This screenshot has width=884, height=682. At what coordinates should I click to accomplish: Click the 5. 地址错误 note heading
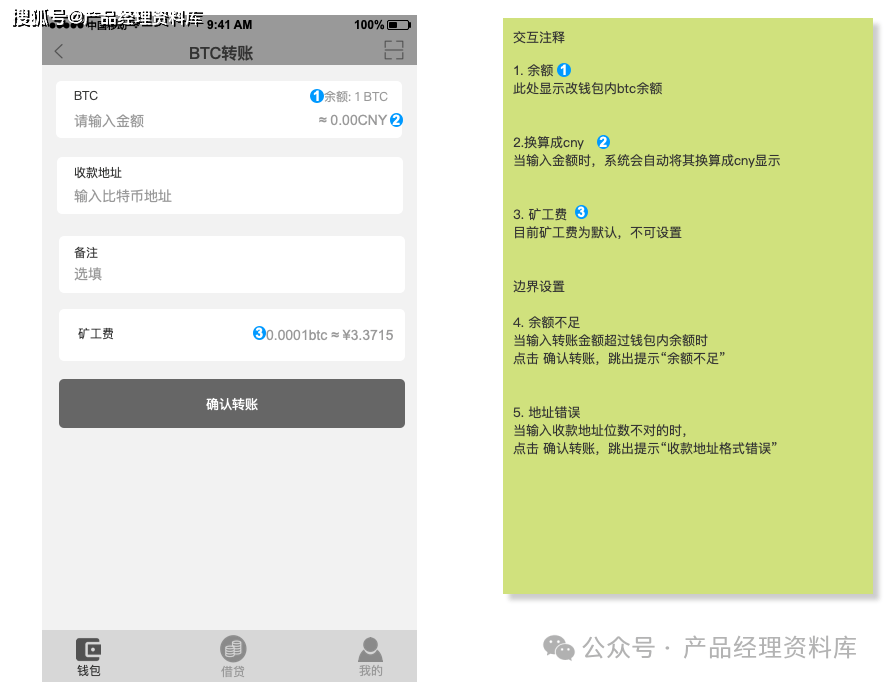[x=546, y=413]
